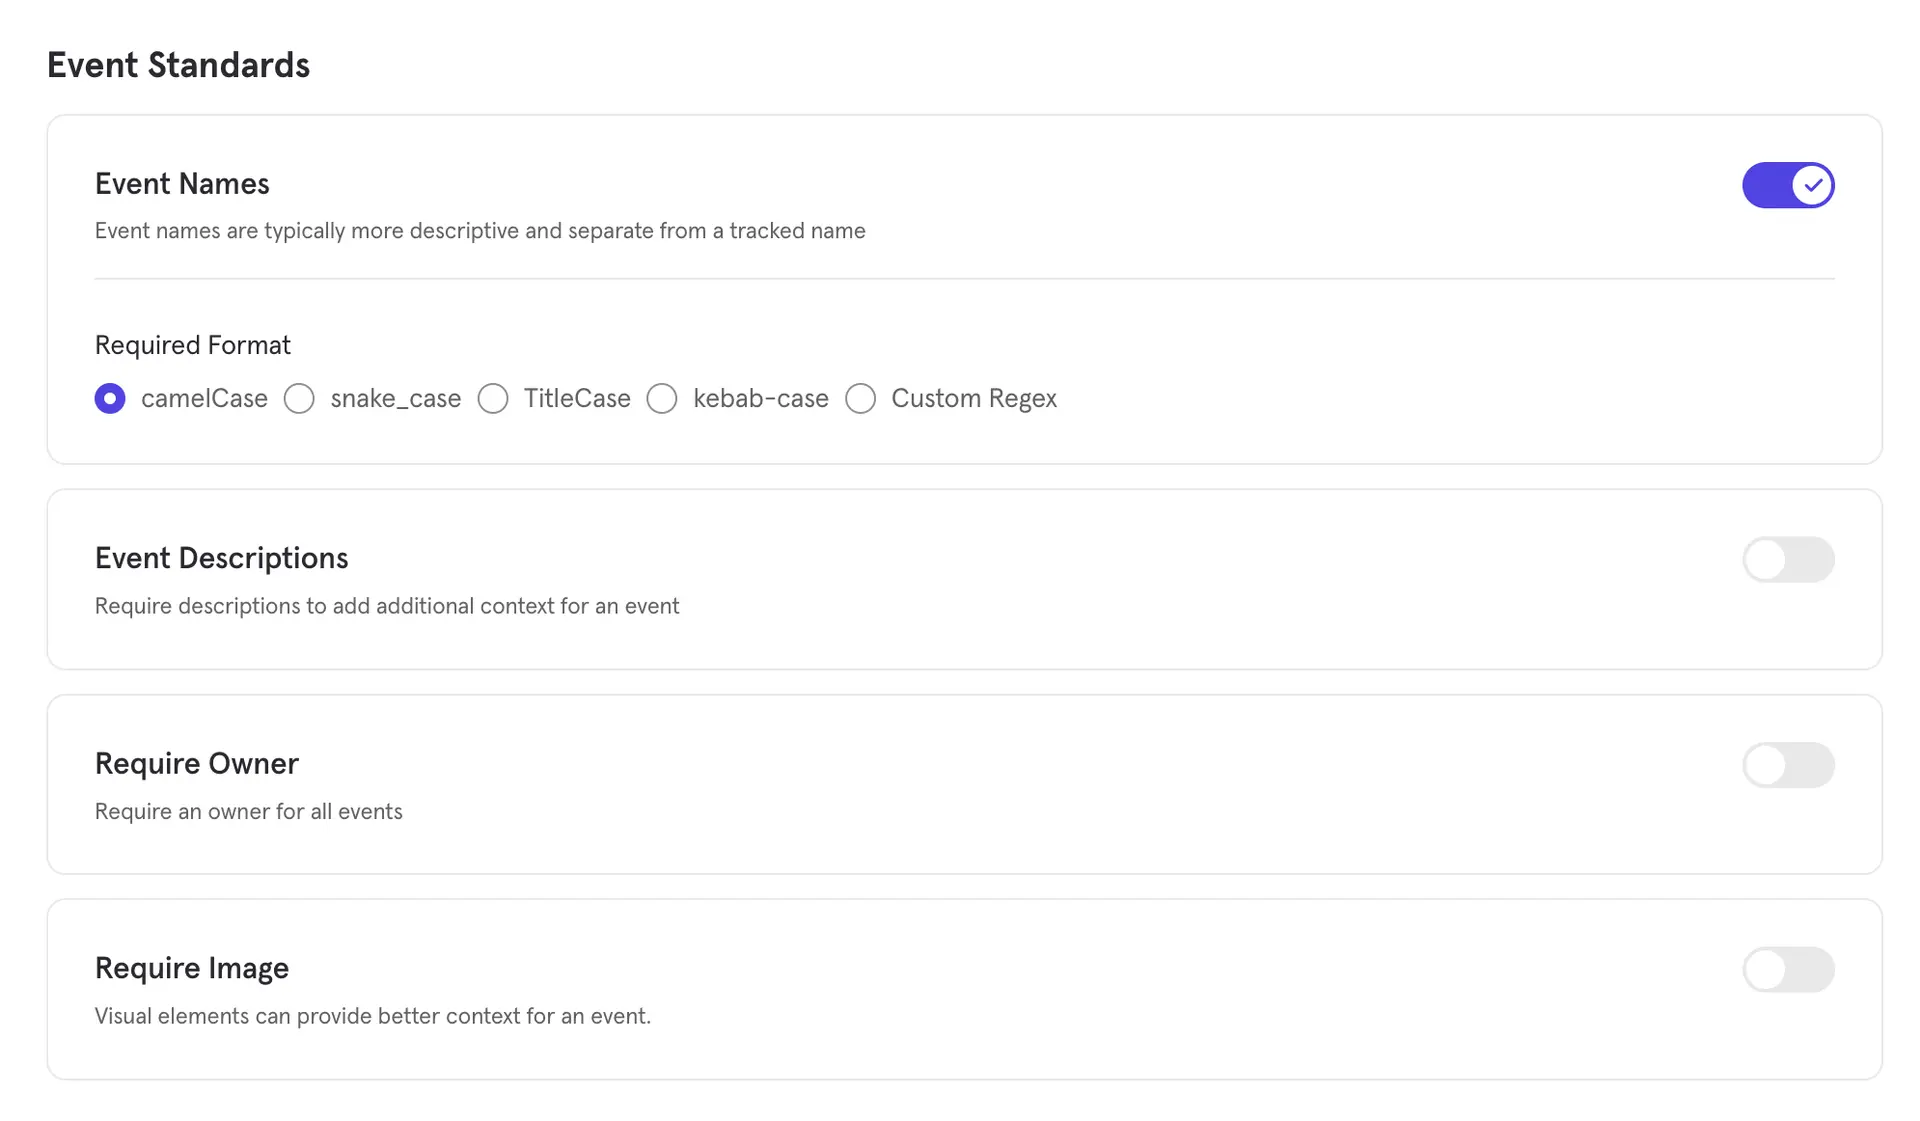Enable the Event Descriptions toggle
1920x1121 pixels.
pyautogui.click(x=1789, y=560)
